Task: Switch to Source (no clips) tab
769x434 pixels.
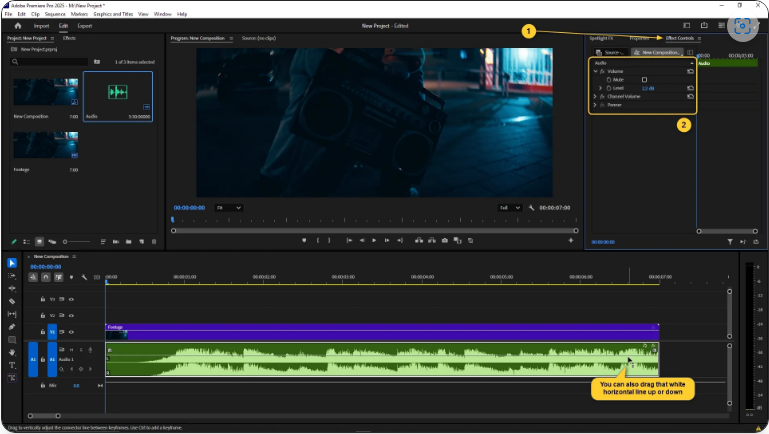Action: (x=259, y=38)
